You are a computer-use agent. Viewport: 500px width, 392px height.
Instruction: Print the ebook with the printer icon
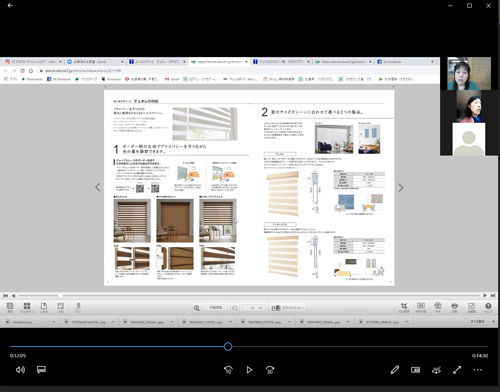[x=454, y=307]
